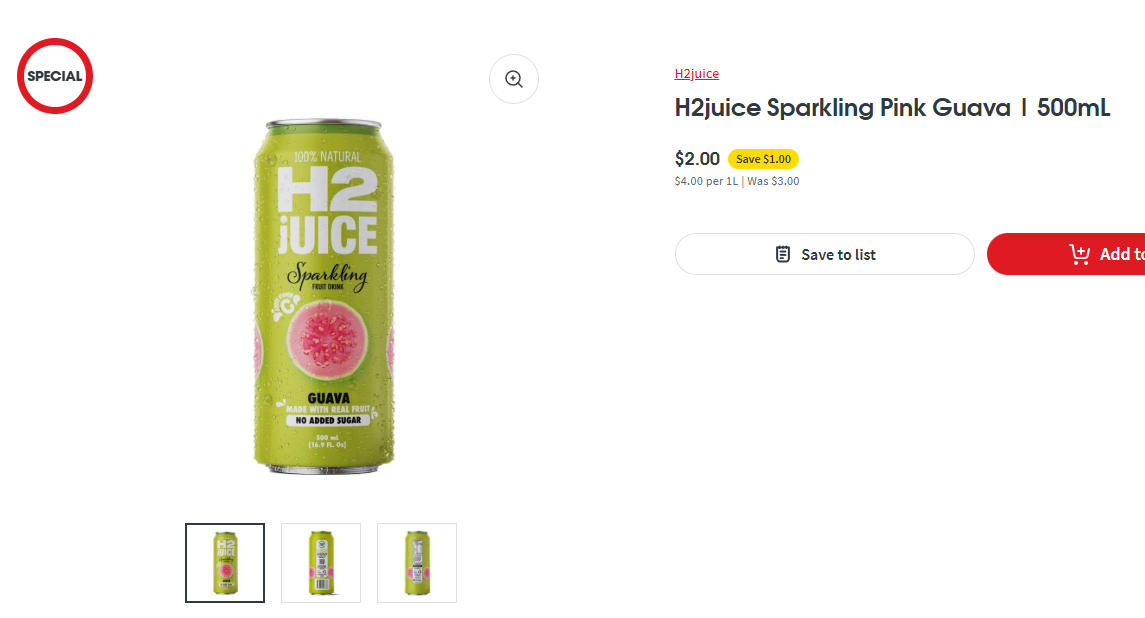Select the third side-view can thumbnail
The height and width of the screenshot is (618, 1145).
point(417,563)
